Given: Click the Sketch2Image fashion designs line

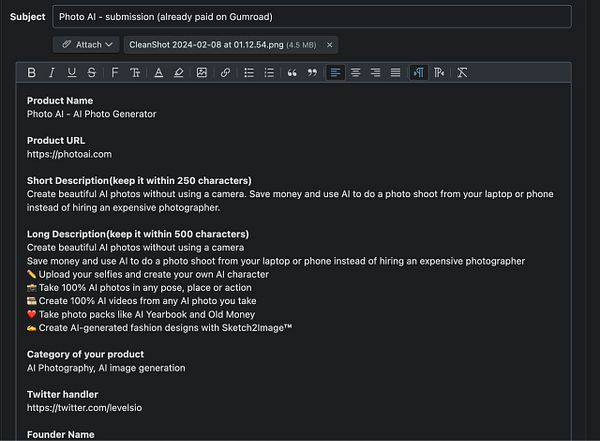Looking at the screenshot, I should coord(160,328).
